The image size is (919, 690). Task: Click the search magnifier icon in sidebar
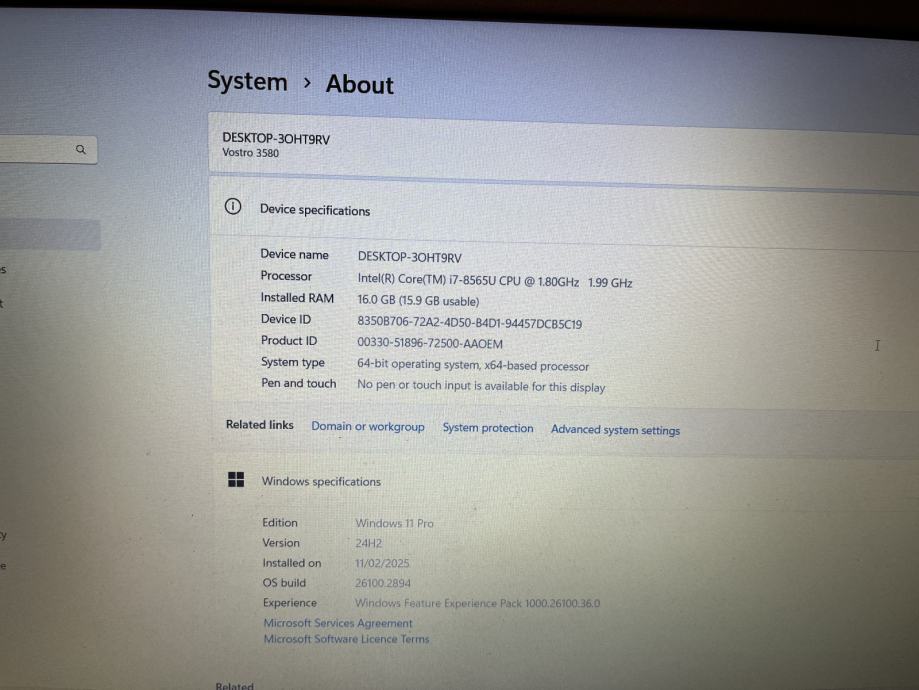click(81, 149)
